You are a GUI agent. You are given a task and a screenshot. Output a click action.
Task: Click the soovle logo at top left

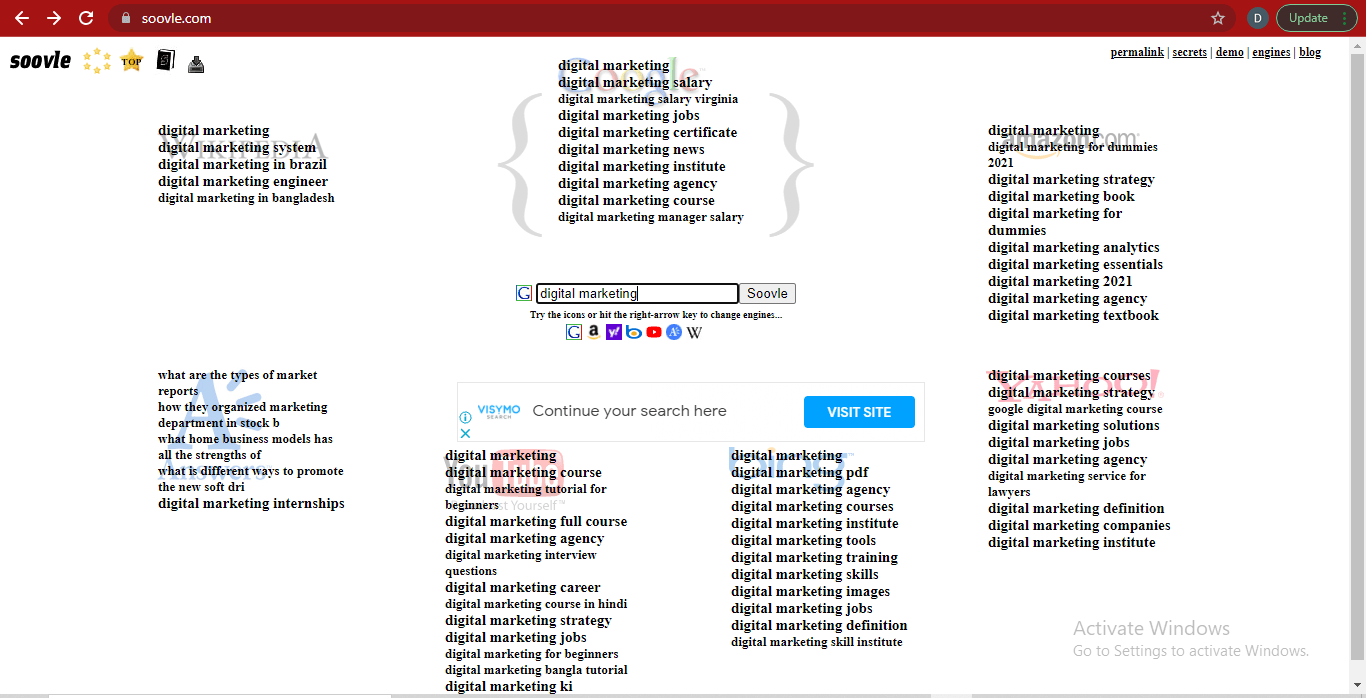(x=41, y=61)
